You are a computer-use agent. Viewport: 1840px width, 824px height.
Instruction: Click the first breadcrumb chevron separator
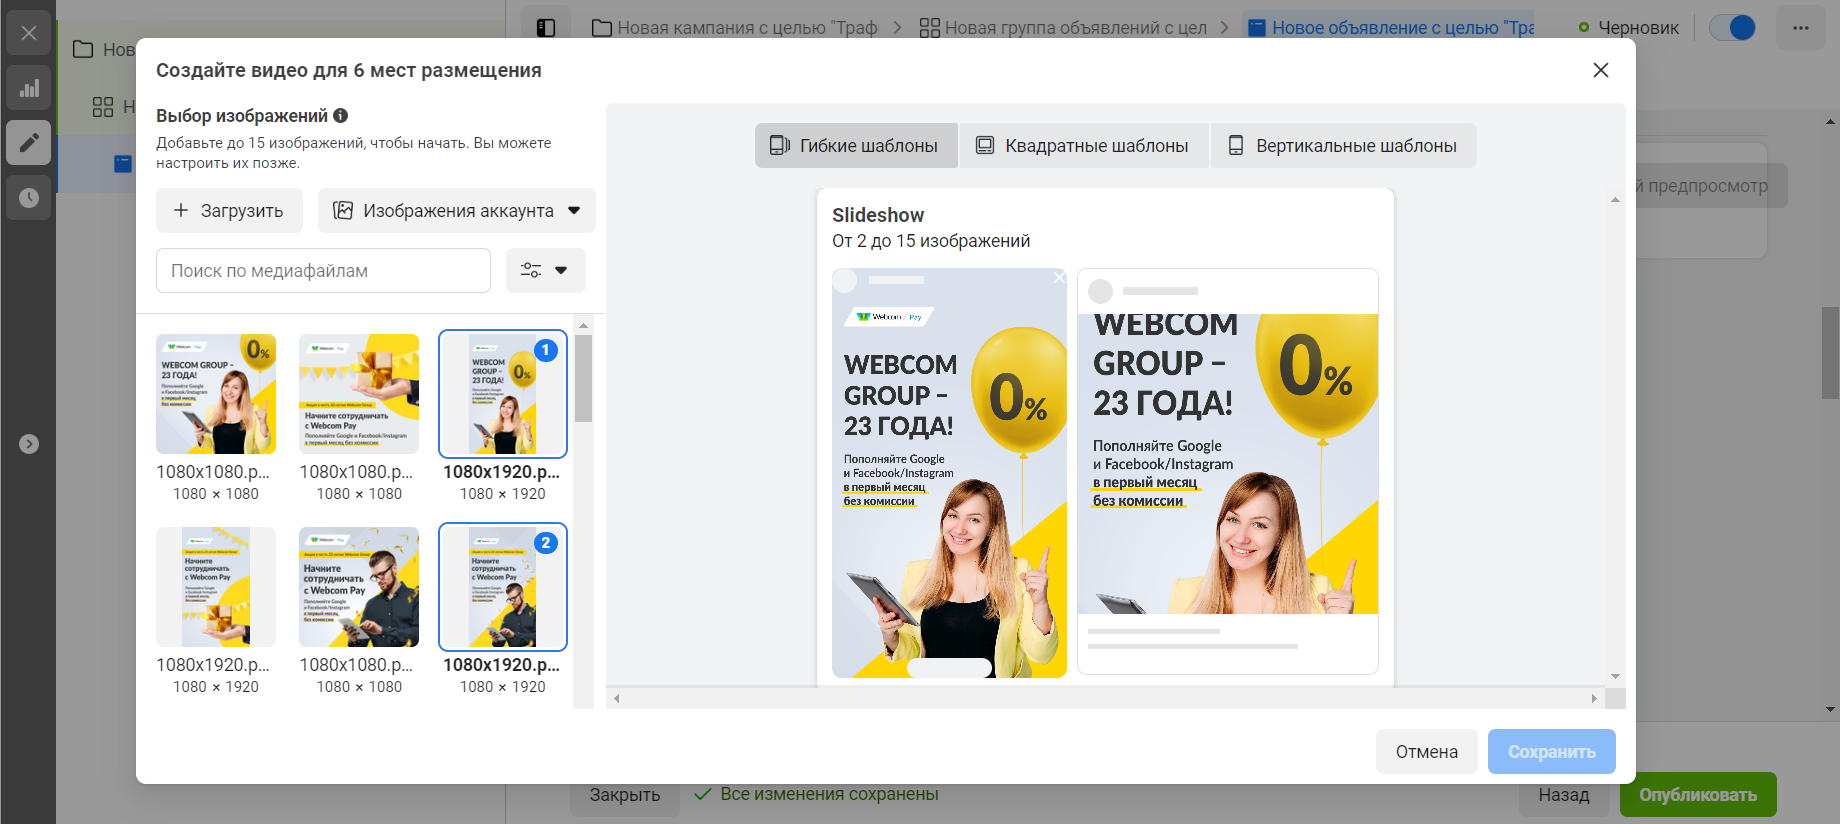897,28
